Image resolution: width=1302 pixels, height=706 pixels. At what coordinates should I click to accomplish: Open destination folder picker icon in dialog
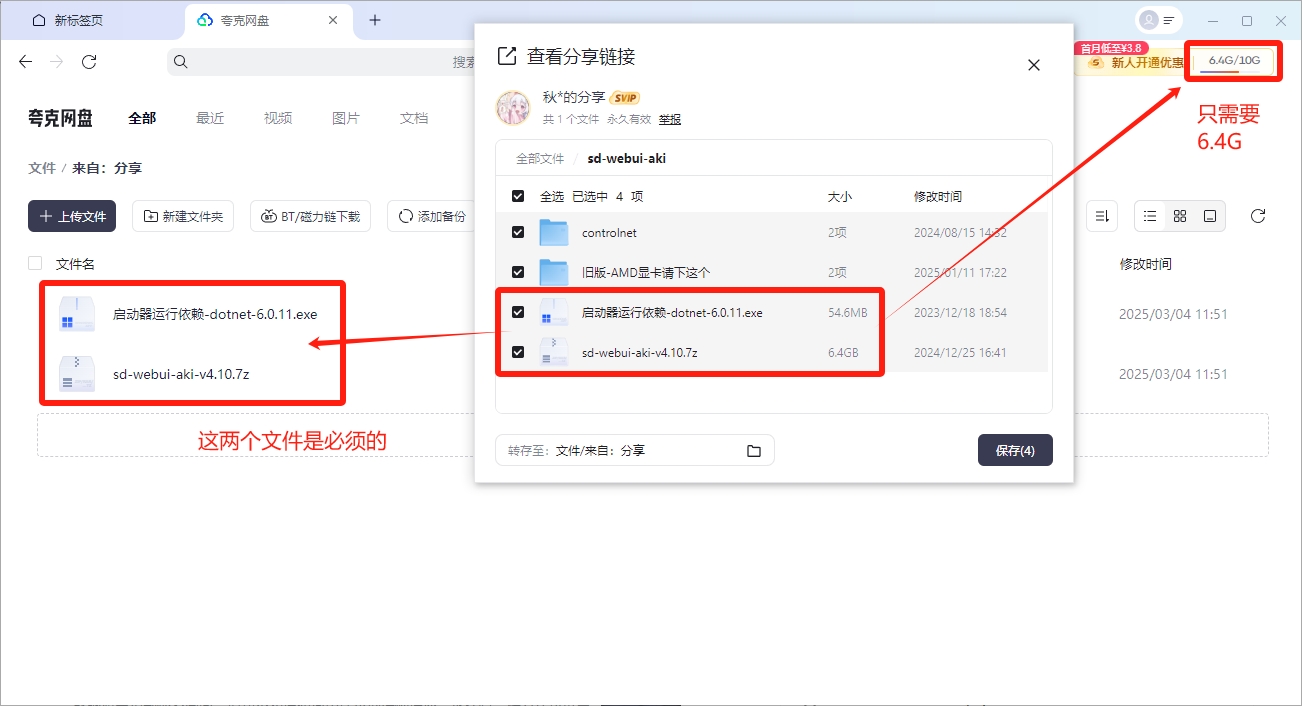tap(754, 451)
